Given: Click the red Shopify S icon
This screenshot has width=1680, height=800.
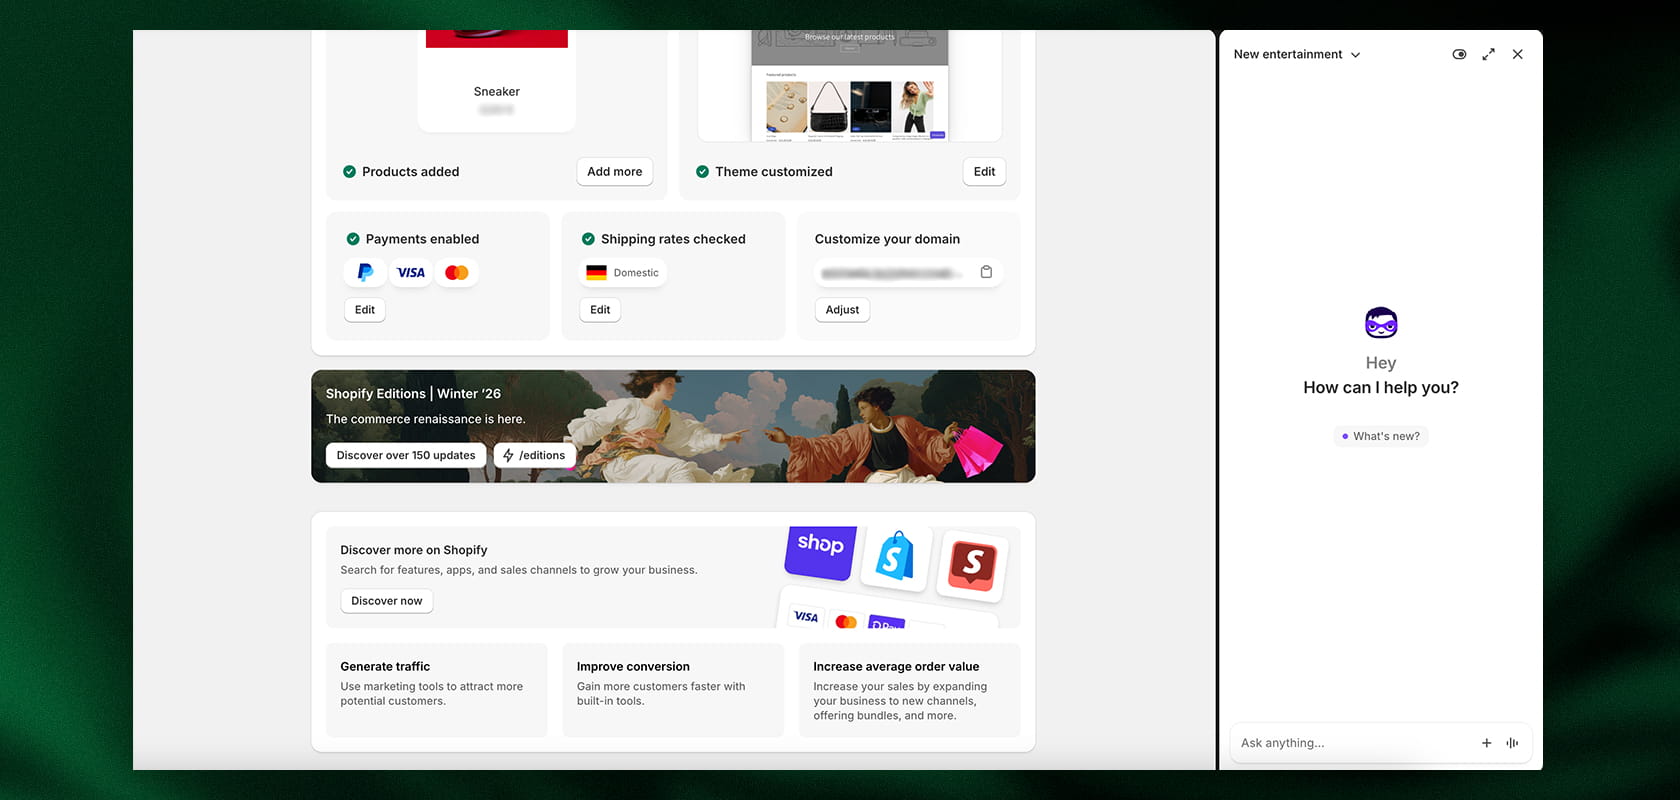Looking at the screenshot, I should point(973,565).
